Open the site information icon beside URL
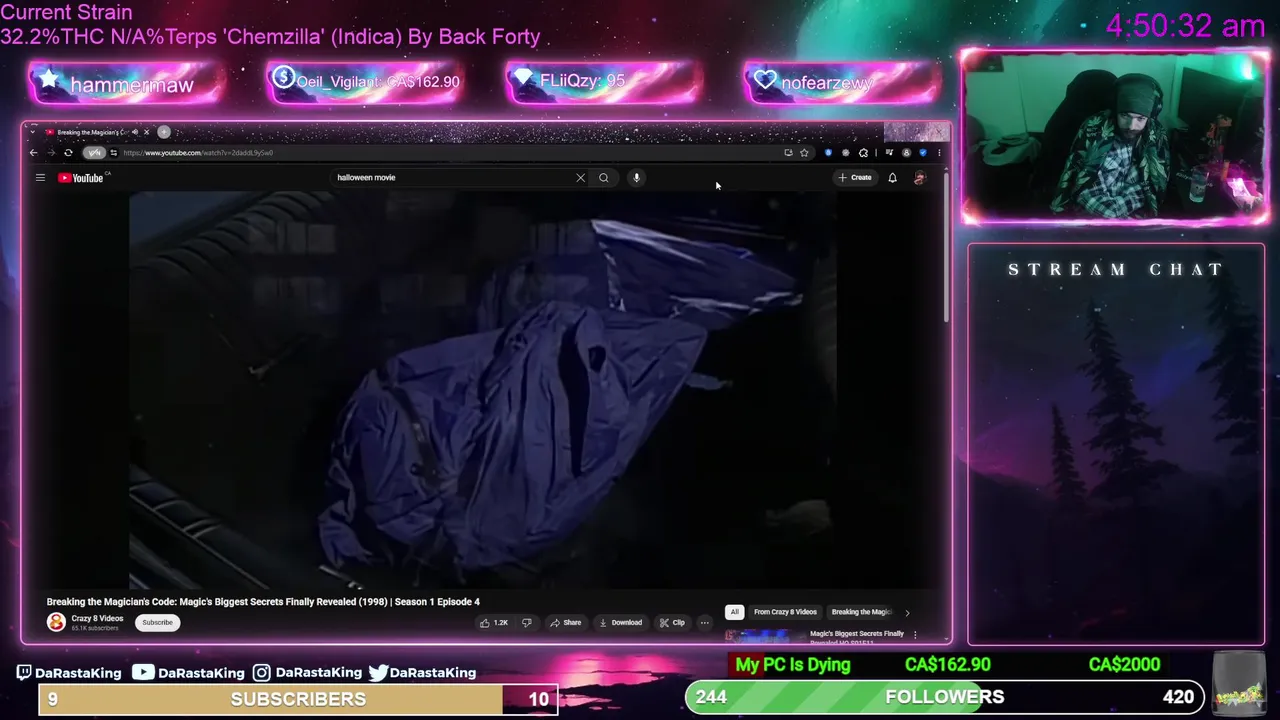The height and width of the screenshot is (720, 1280). [x=113, y=153]
